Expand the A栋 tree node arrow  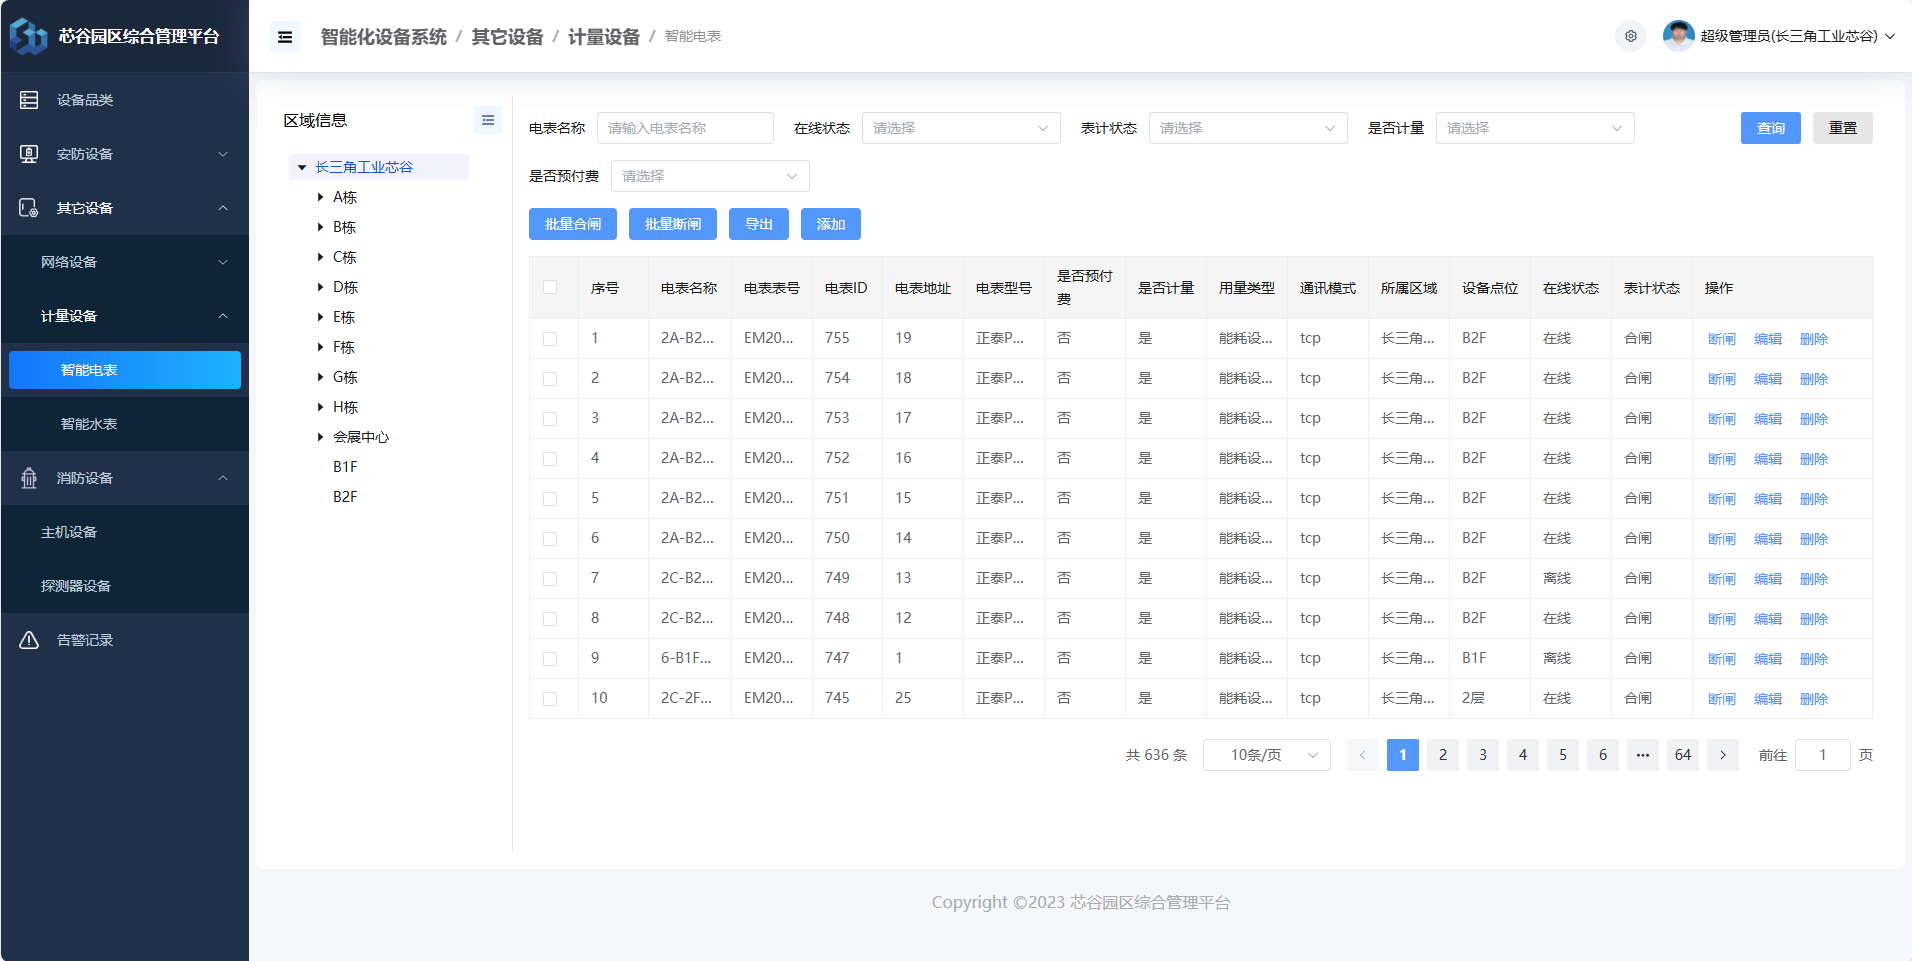[320, 197]
